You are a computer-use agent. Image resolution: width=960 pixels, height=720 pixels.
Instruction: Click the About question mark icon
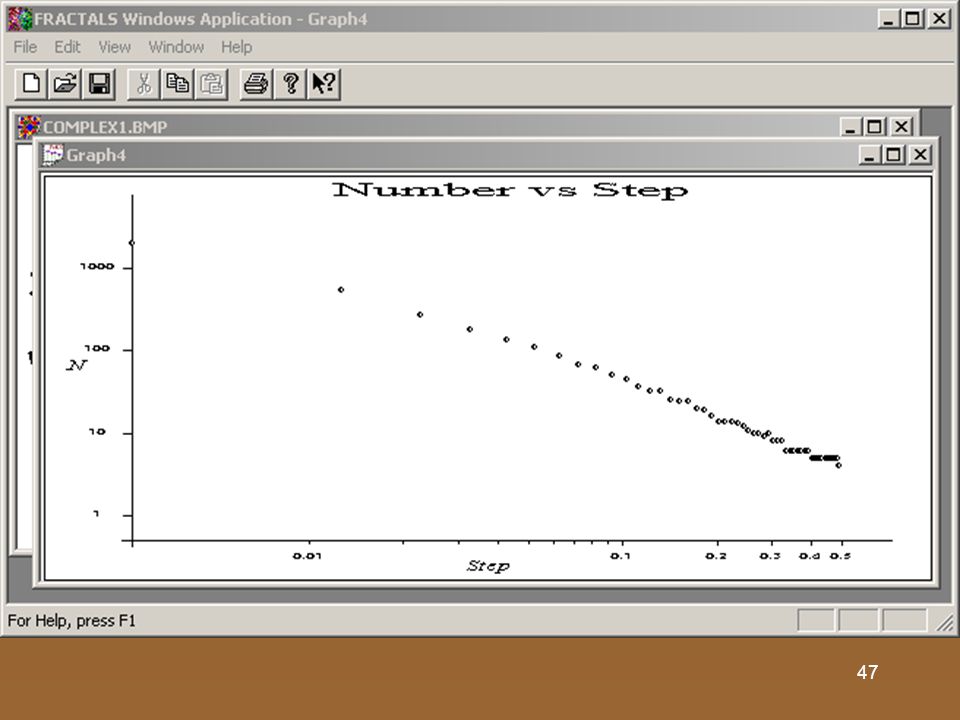click(290, 84)
